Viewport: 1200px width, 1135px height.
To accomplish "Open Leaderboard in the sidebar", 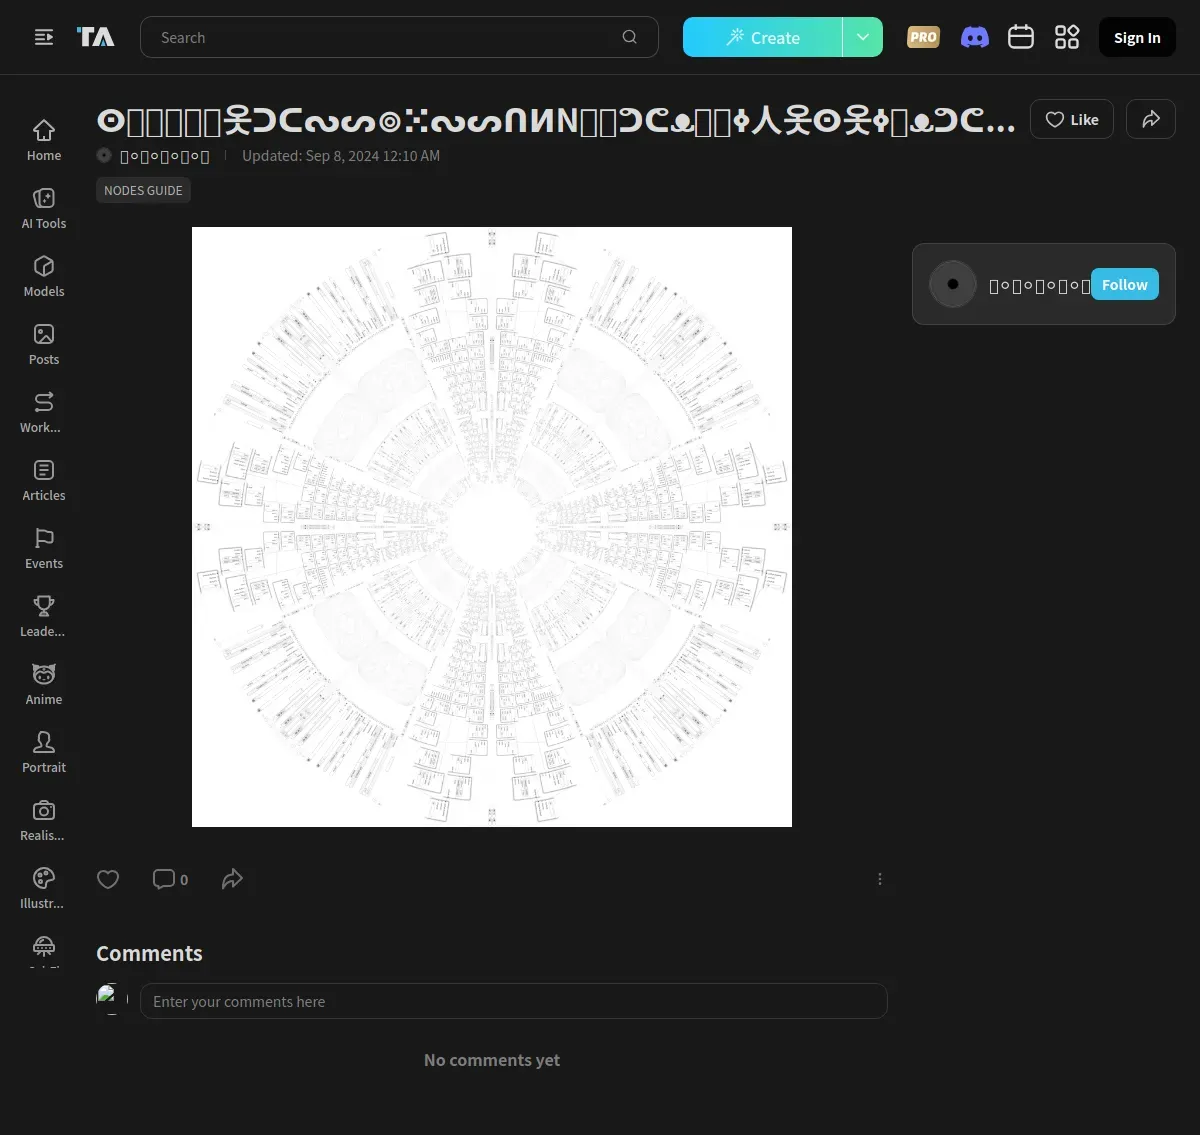I will (44, 617).
